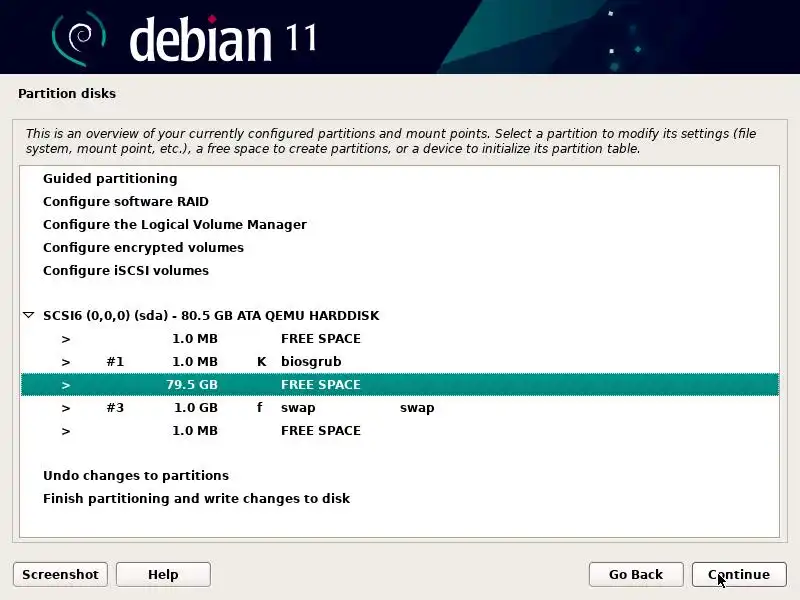Open the Help button

tap(163, 574)
